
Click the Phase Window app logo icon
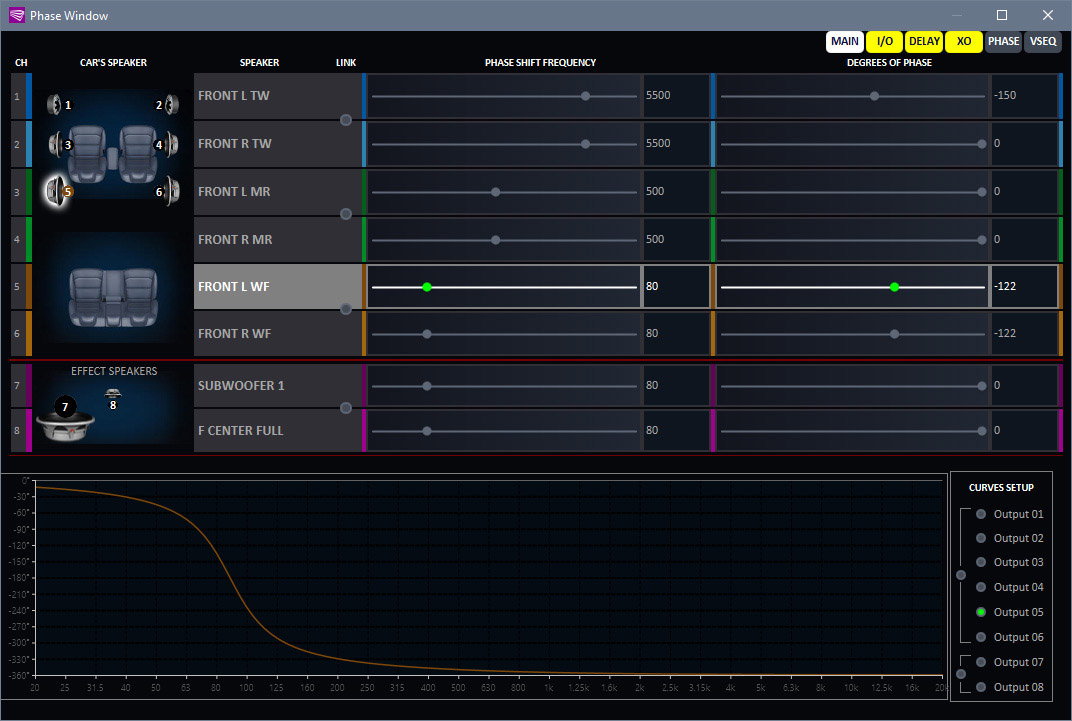pyautogui.click(x=16, y=15)
